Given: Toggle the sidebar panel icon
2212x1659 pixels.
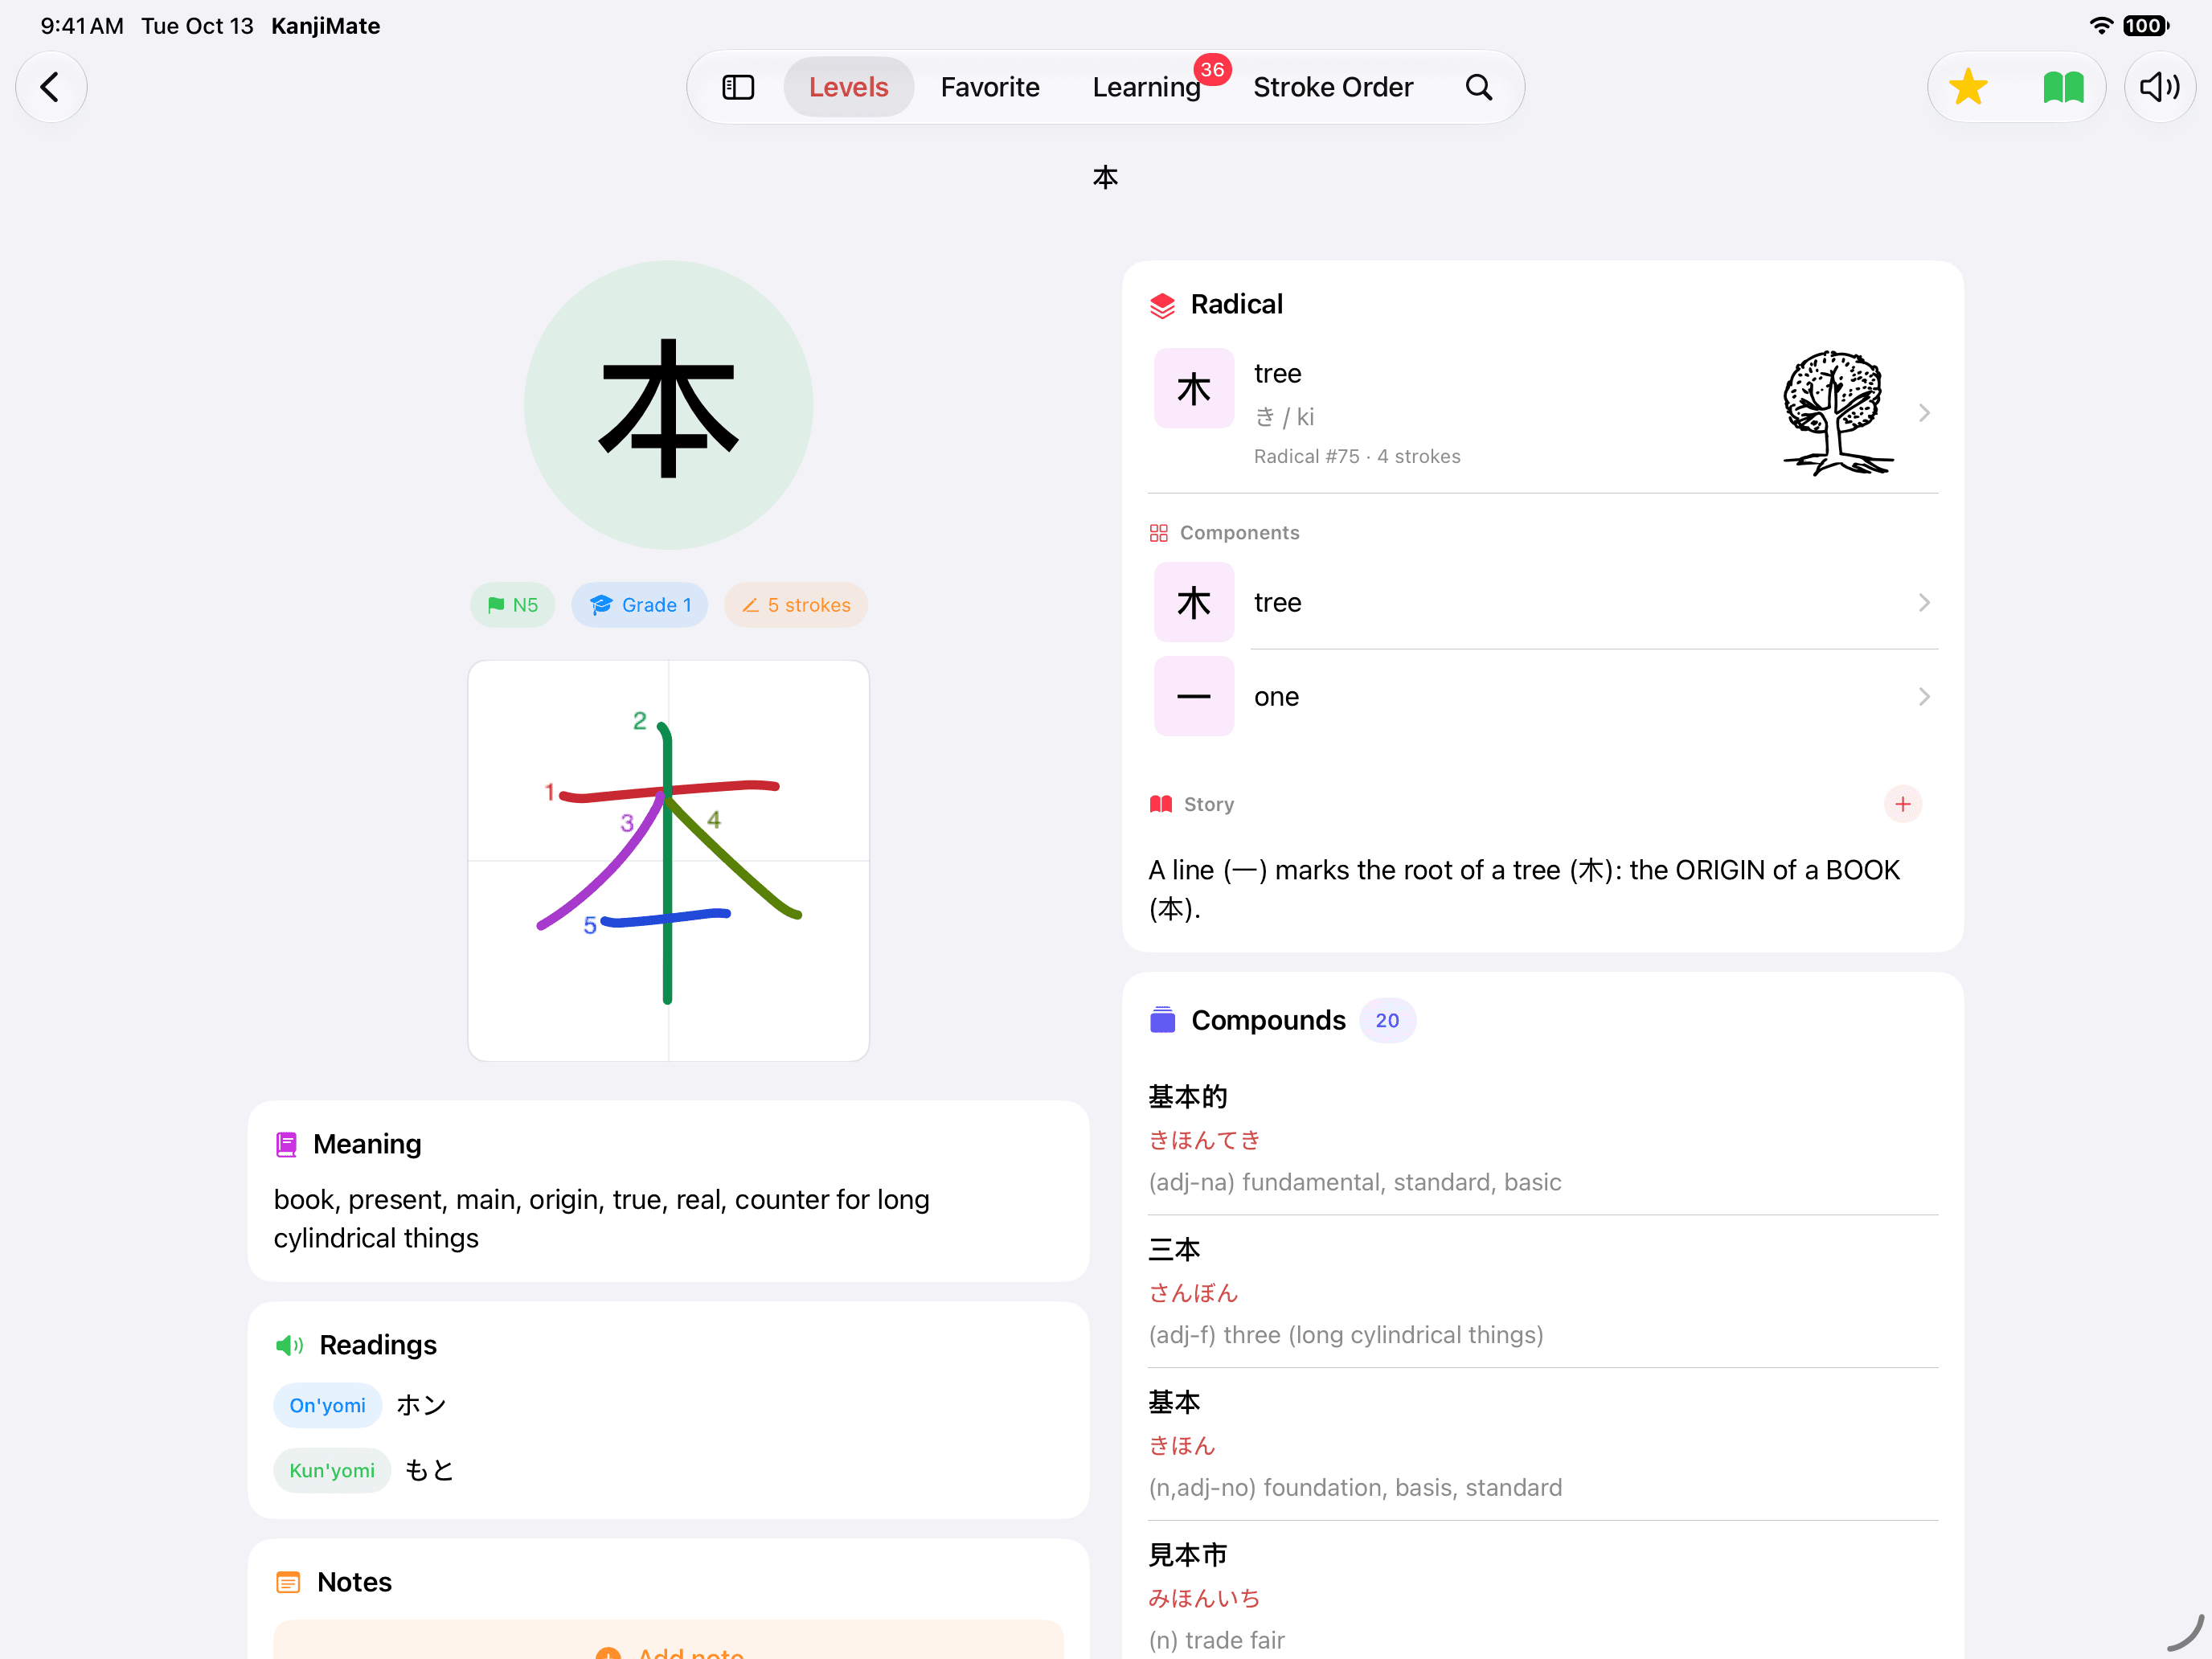Looking at the screenshot, I should tap(738, 87).
